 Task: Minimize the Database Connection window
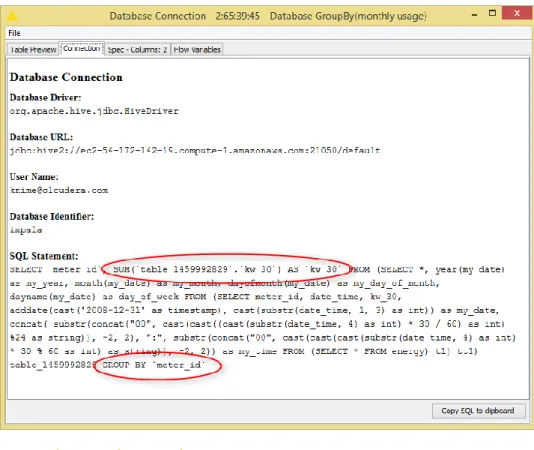[x=474, y=14]
